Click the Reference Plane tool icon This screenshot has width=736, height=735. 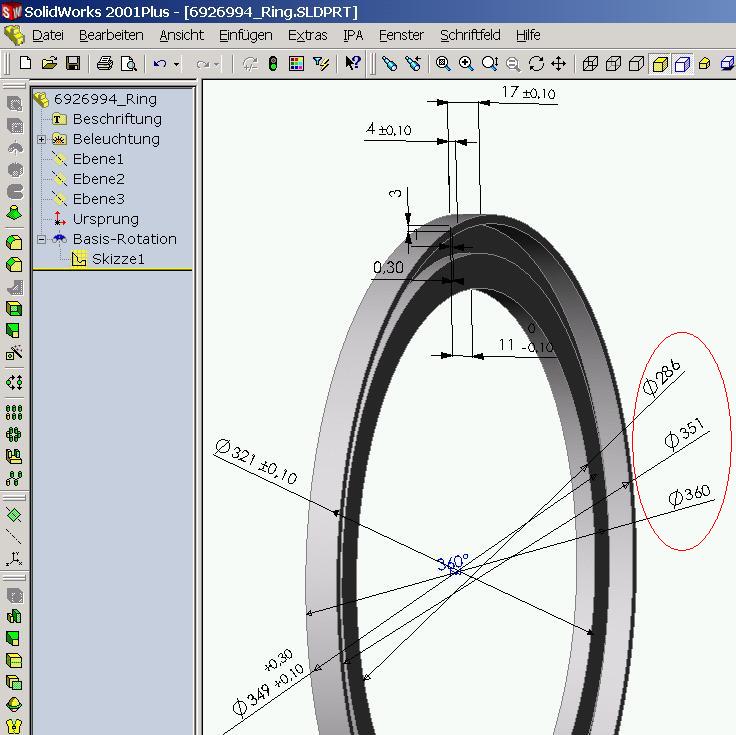[x=14, y=515]
